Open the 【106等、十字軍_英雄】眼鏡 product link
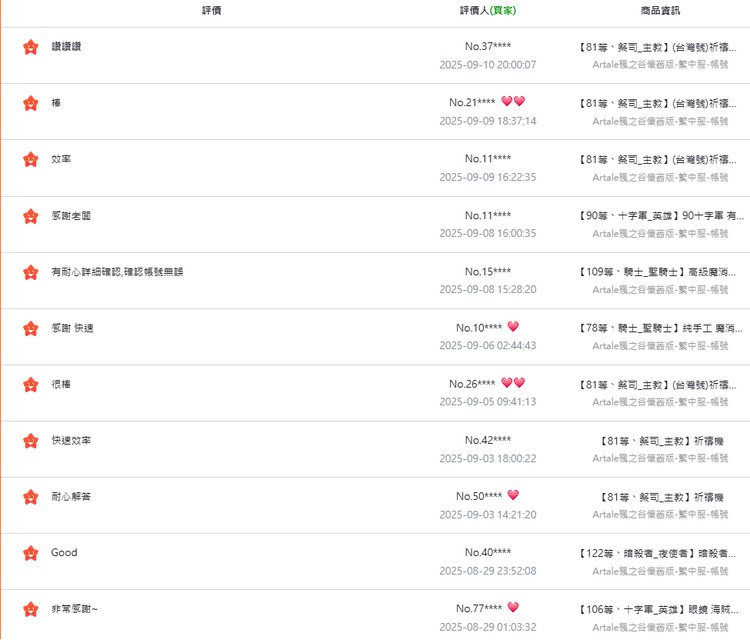The height and width of the screenshot is (643, 750). [659, 610]
